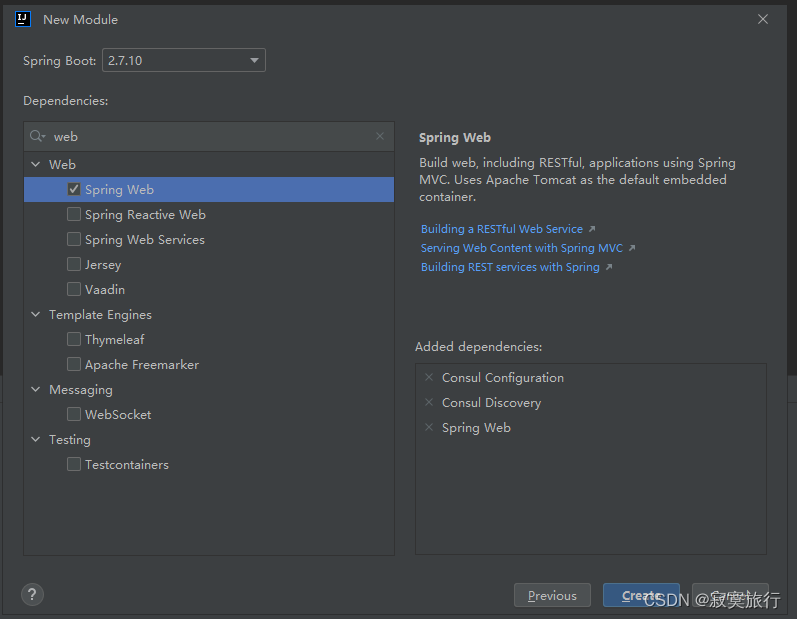This screenshot has width=797, height=619.
Task: Select the Apache Freemarker checkbox
Action: click(x=74, y=364)
